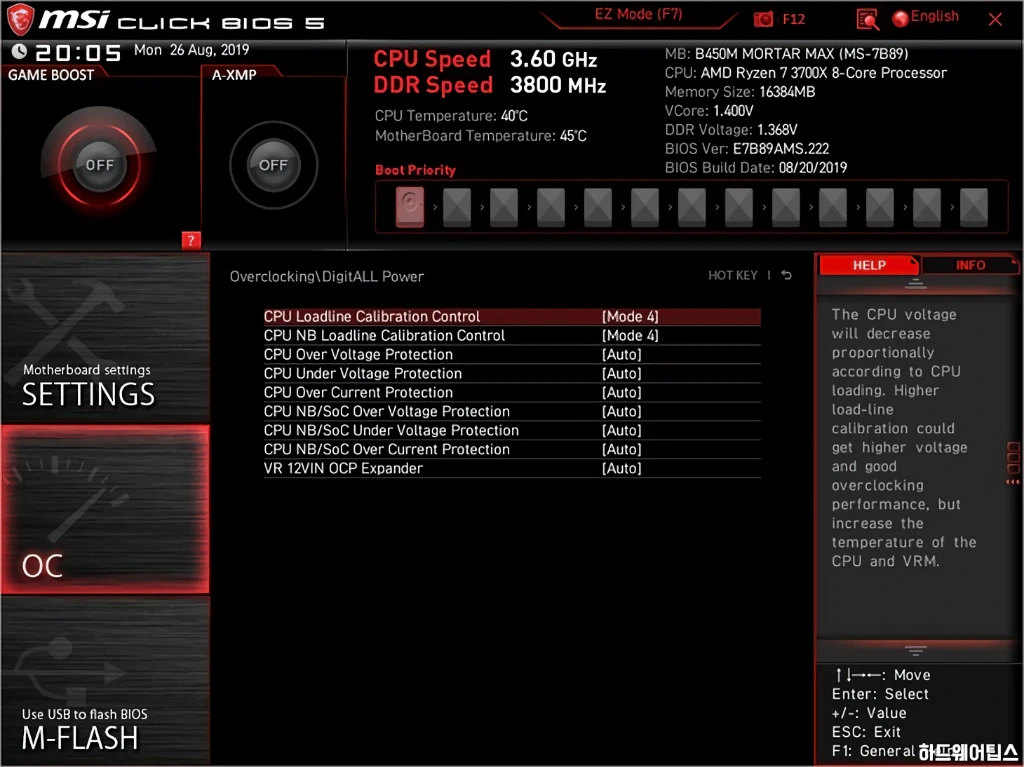Select the VR 12VIN OCP Expander row label

pyautogui.click(x=343, y=468)
